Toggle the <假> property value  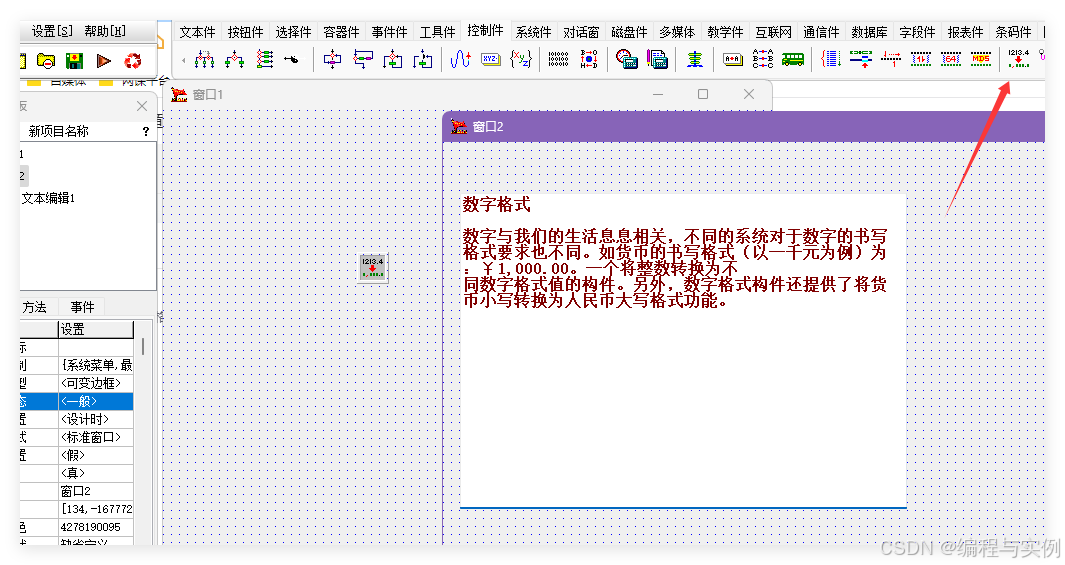[96, 455]
